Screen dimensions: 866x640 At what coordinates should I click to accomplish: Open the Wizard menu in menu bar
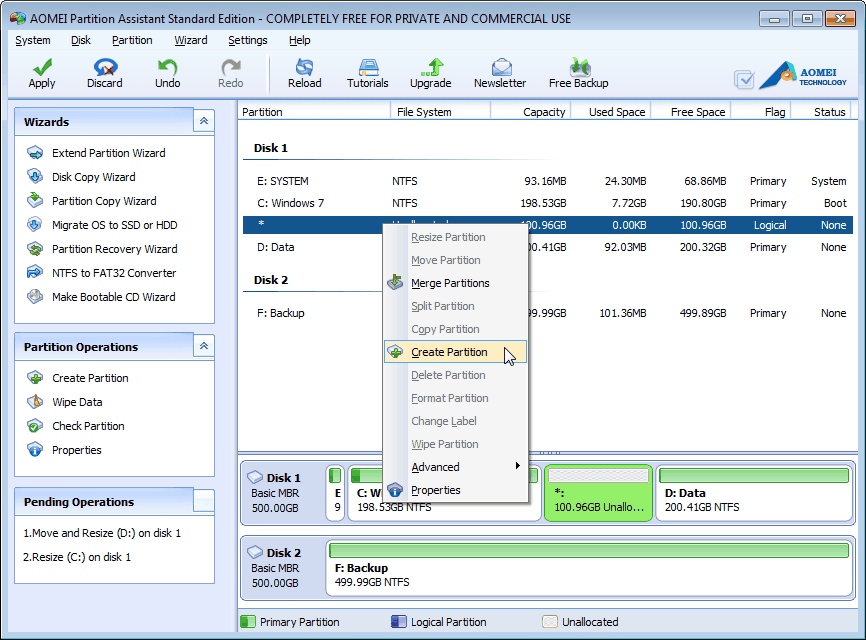tap(190, 40)
